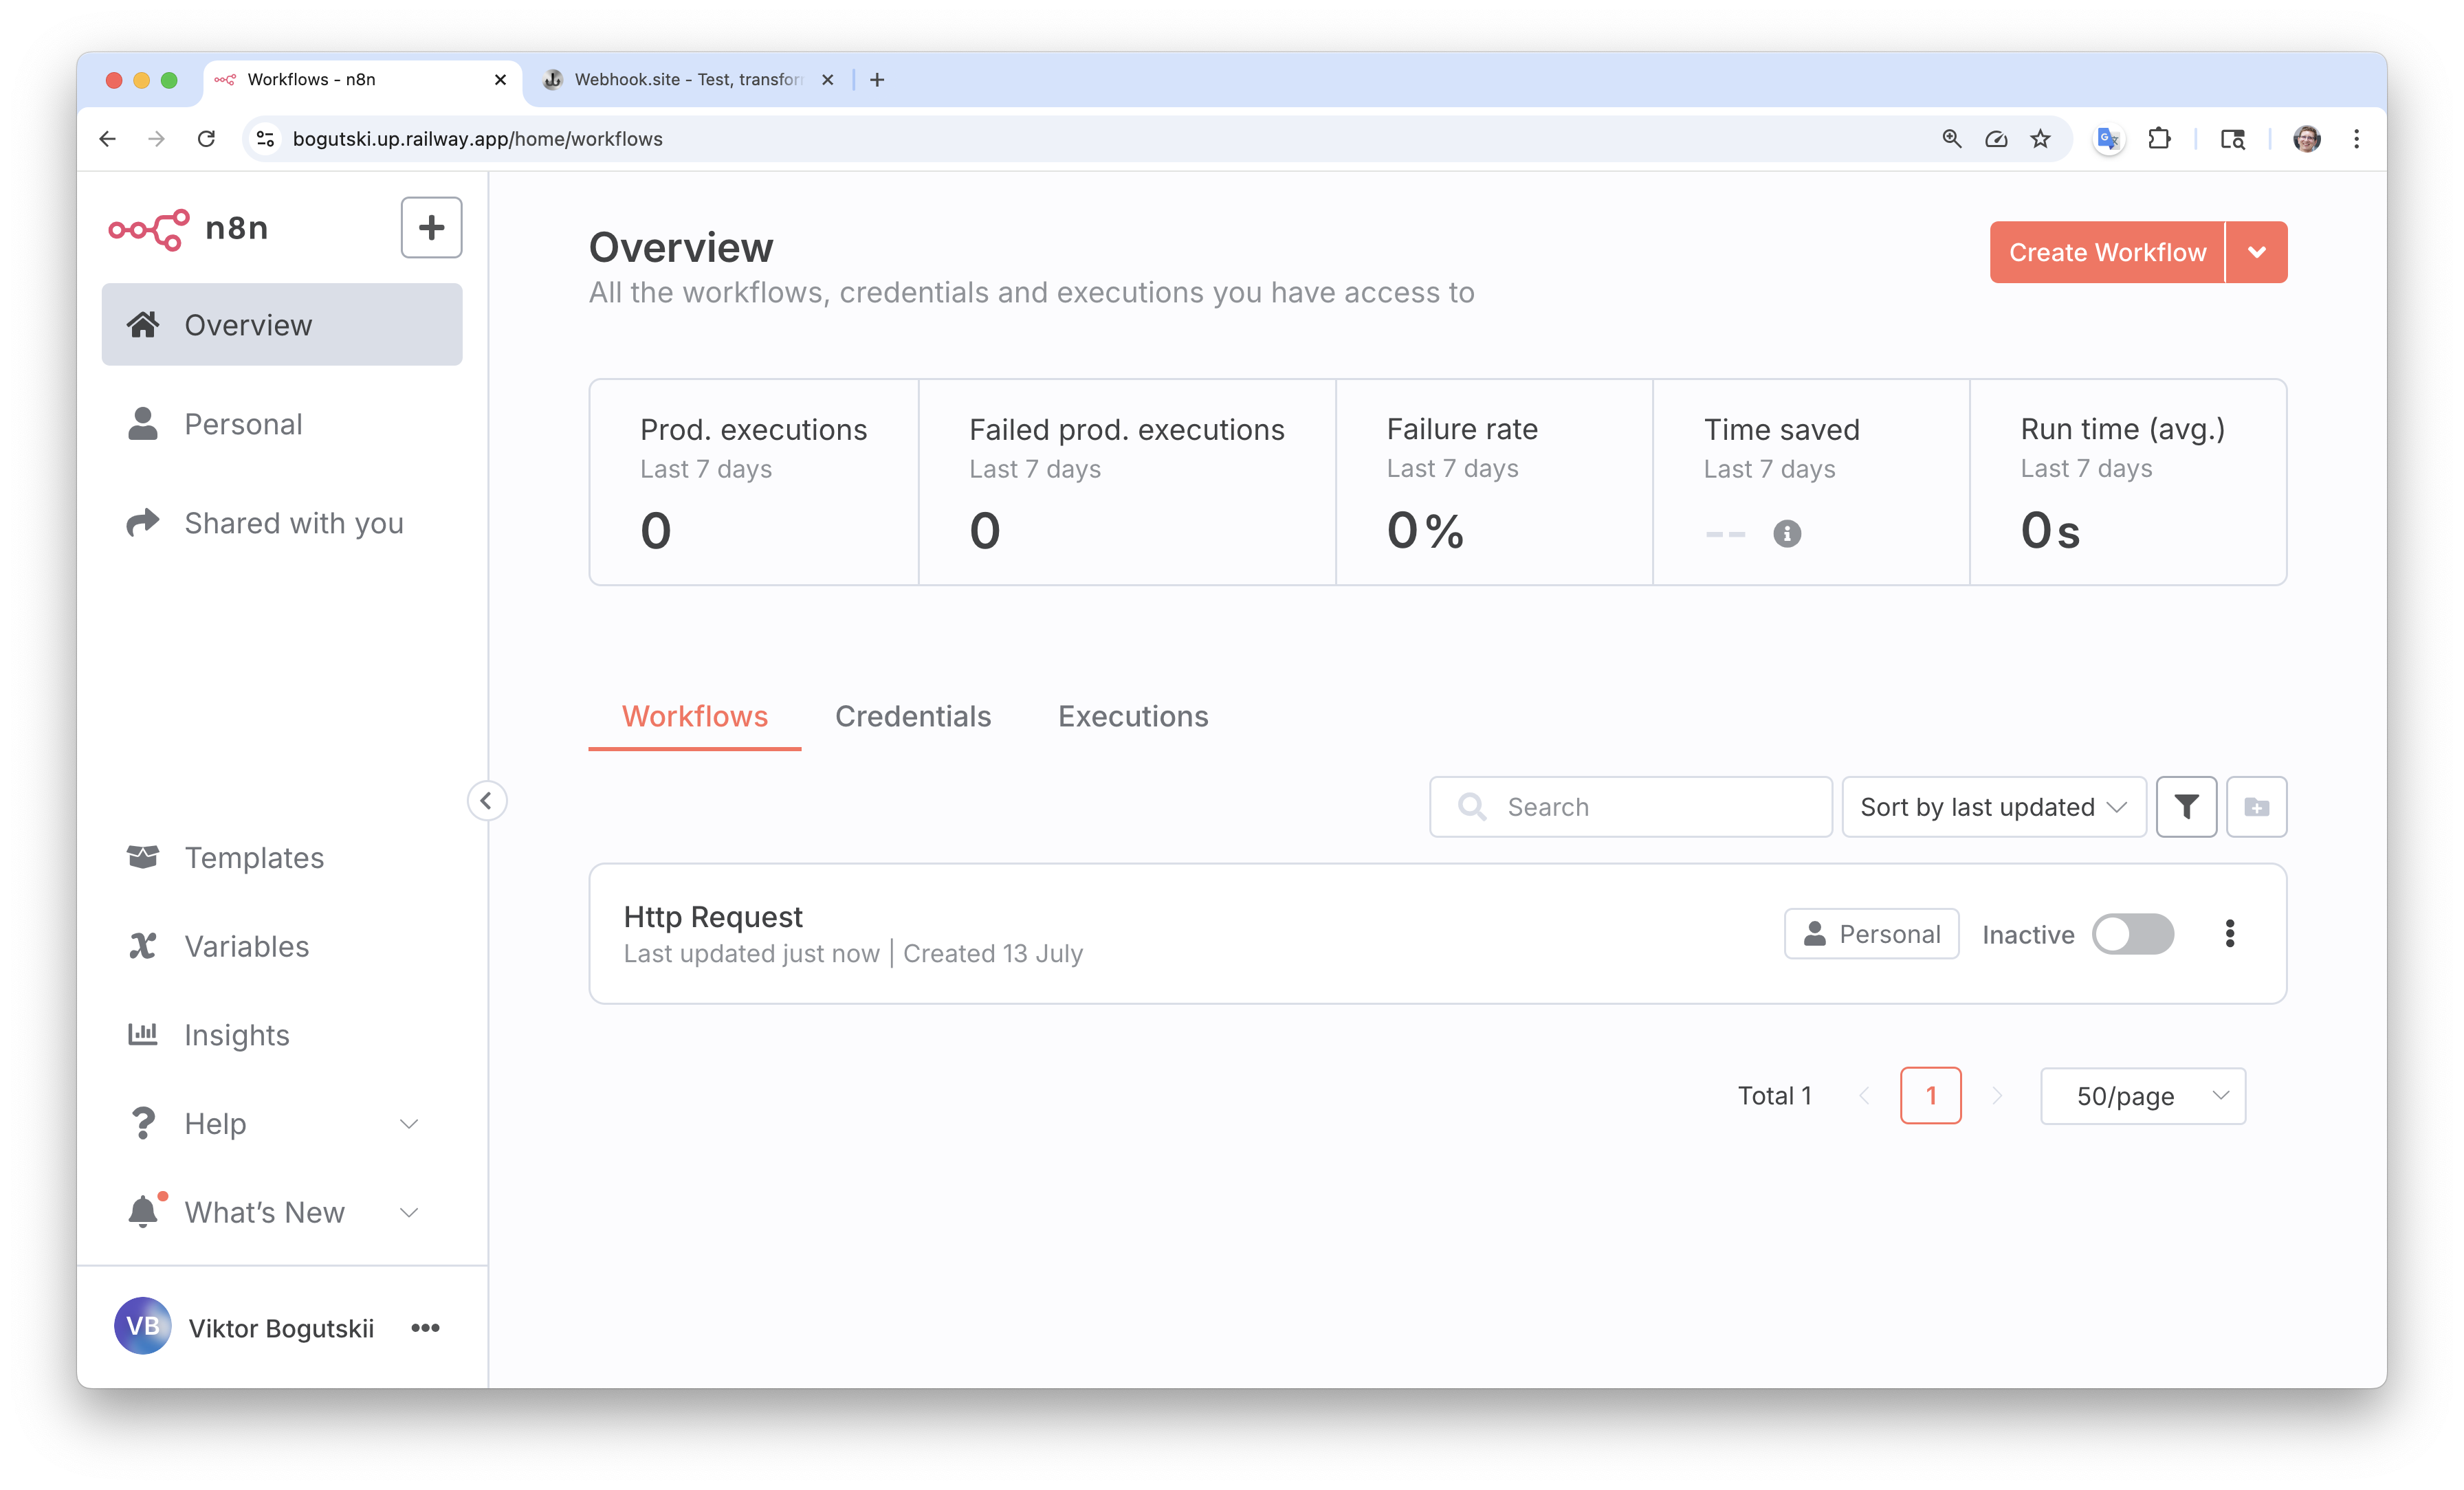This screenshot has width=2464, height=1490.
Task: Collapse the sidebar with arrow button
Action: [x=486, y=800]
